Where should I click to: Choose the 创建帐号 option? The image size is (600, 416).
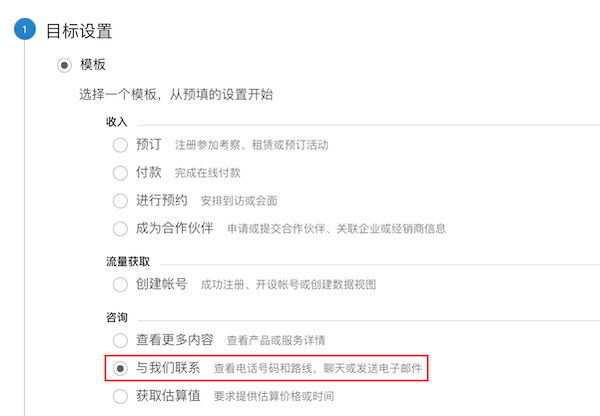(120, 285)
